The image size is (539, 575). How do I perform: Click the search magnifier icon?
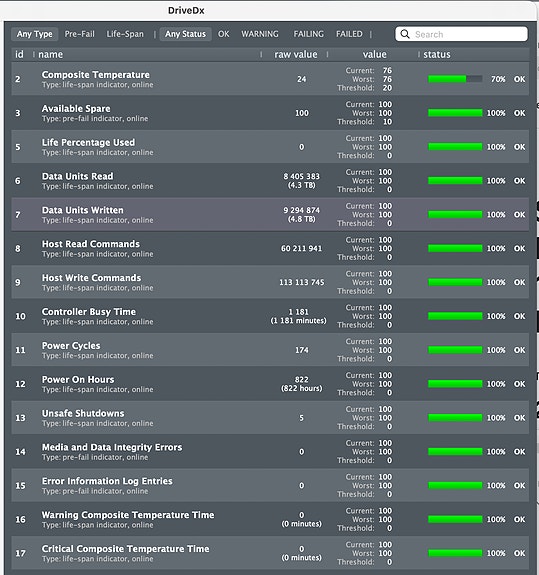click(405, 34)
